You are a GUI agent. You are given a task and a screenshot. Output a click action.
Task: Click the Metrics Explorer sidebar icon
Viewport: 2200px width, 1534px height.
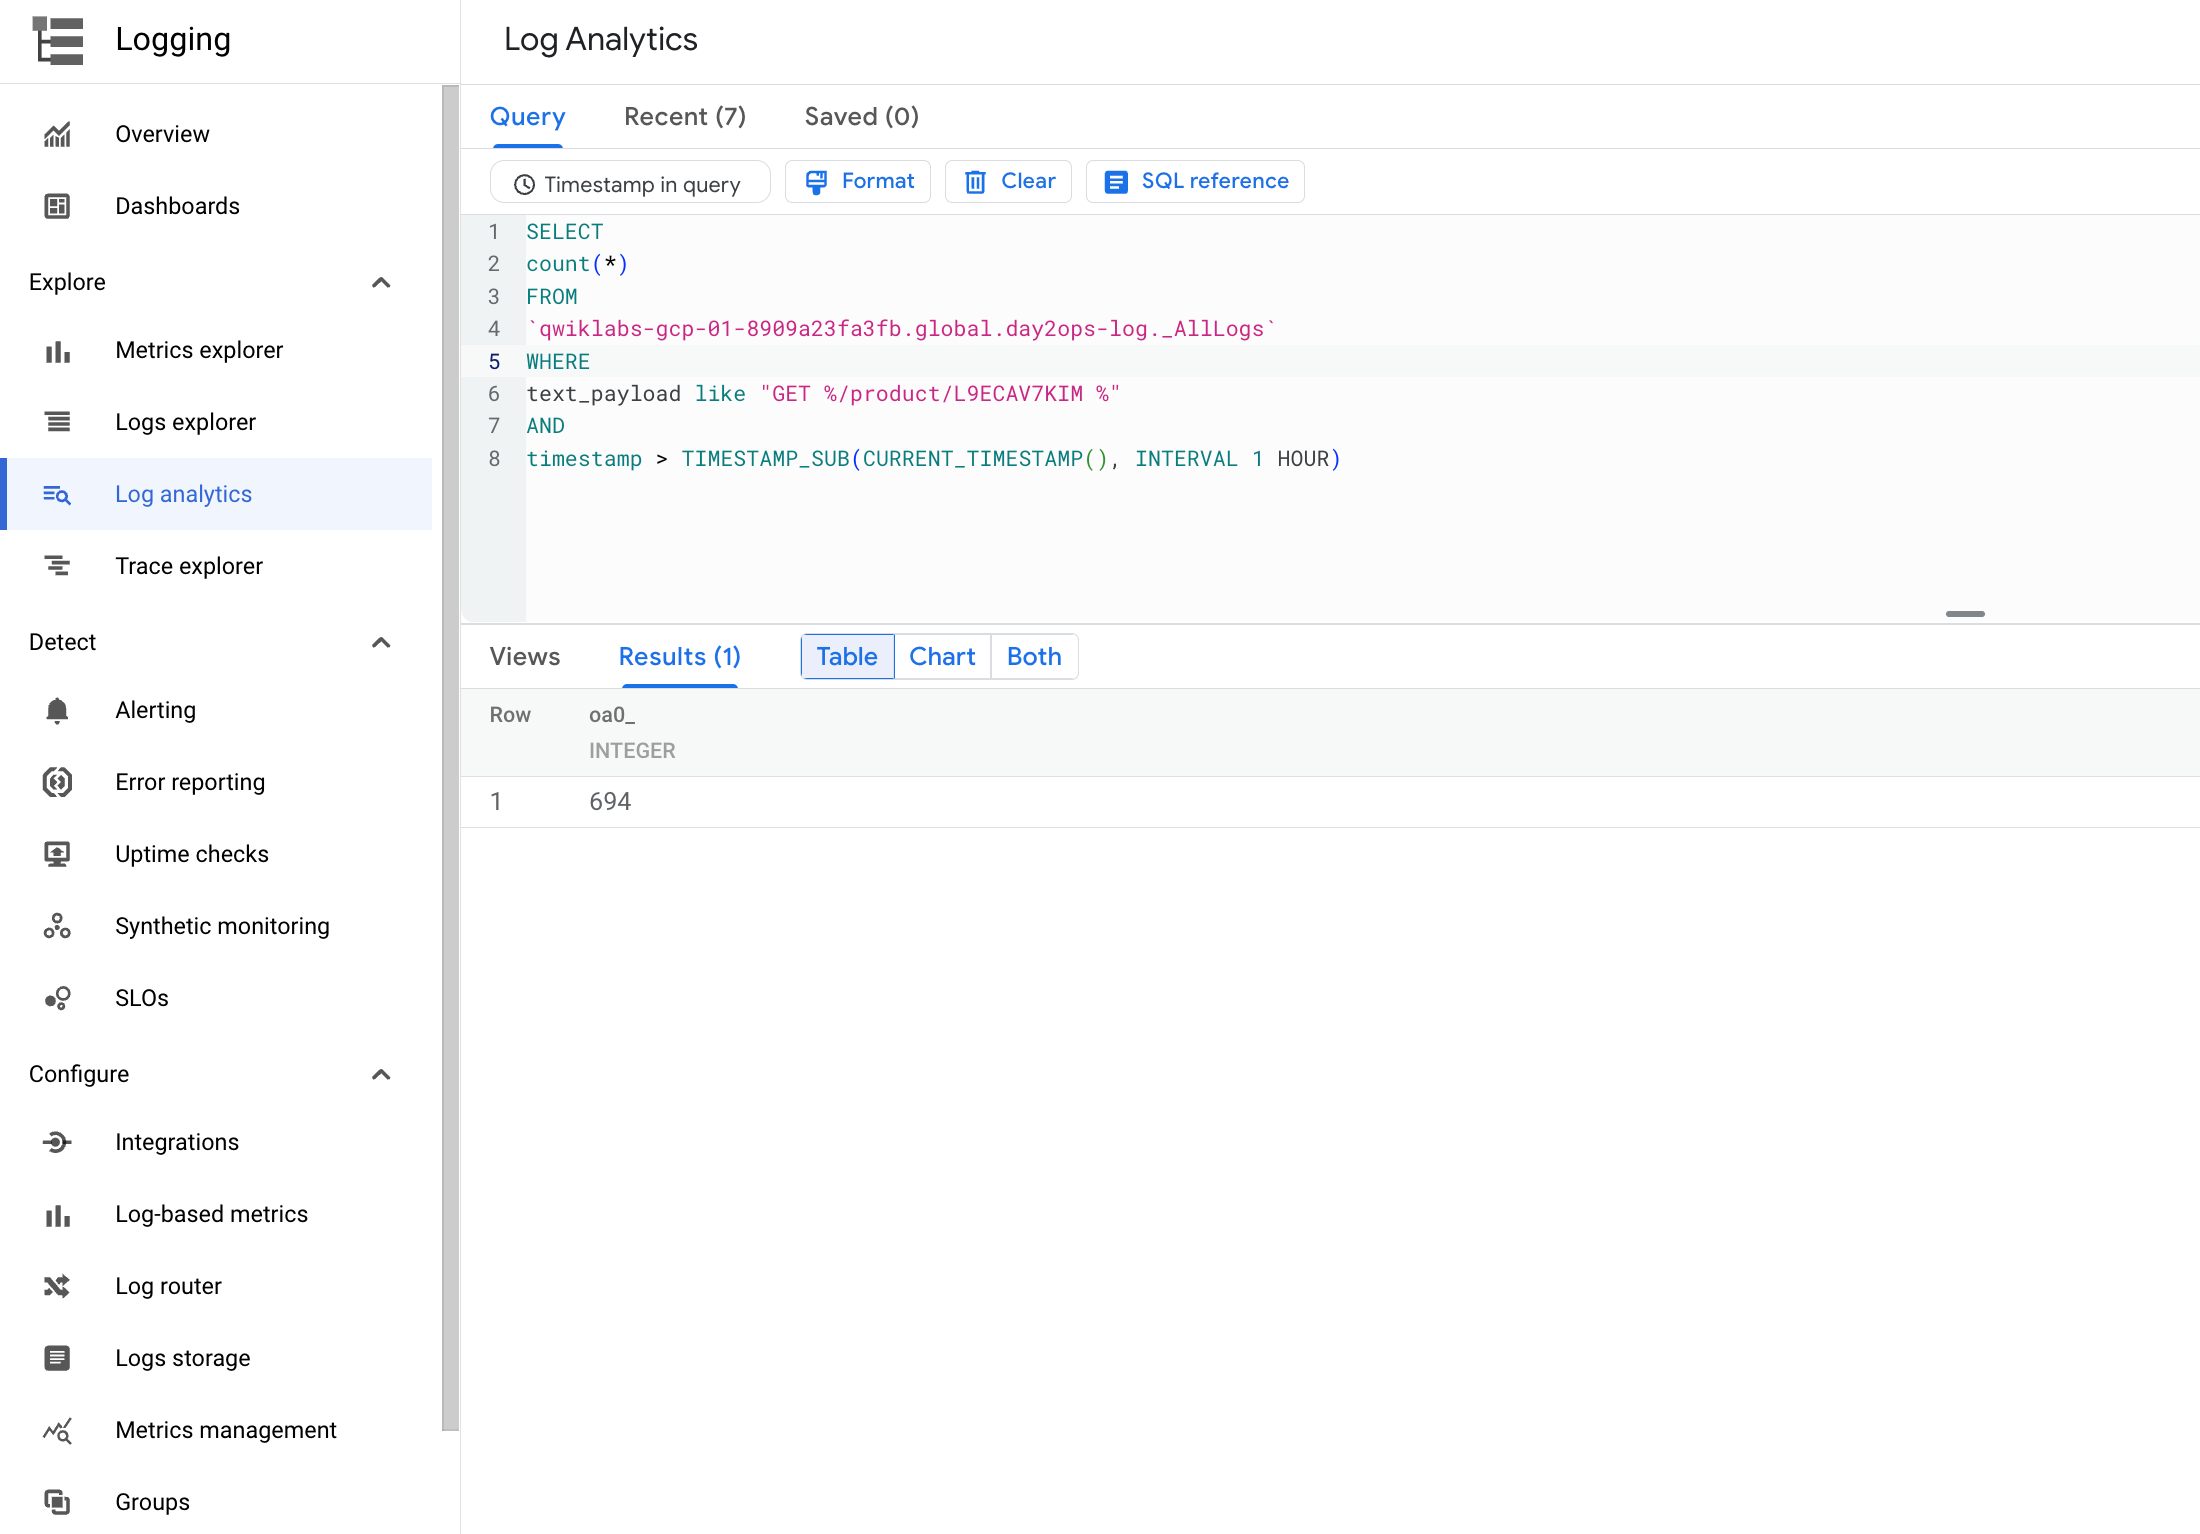click(x=57, y=349)
